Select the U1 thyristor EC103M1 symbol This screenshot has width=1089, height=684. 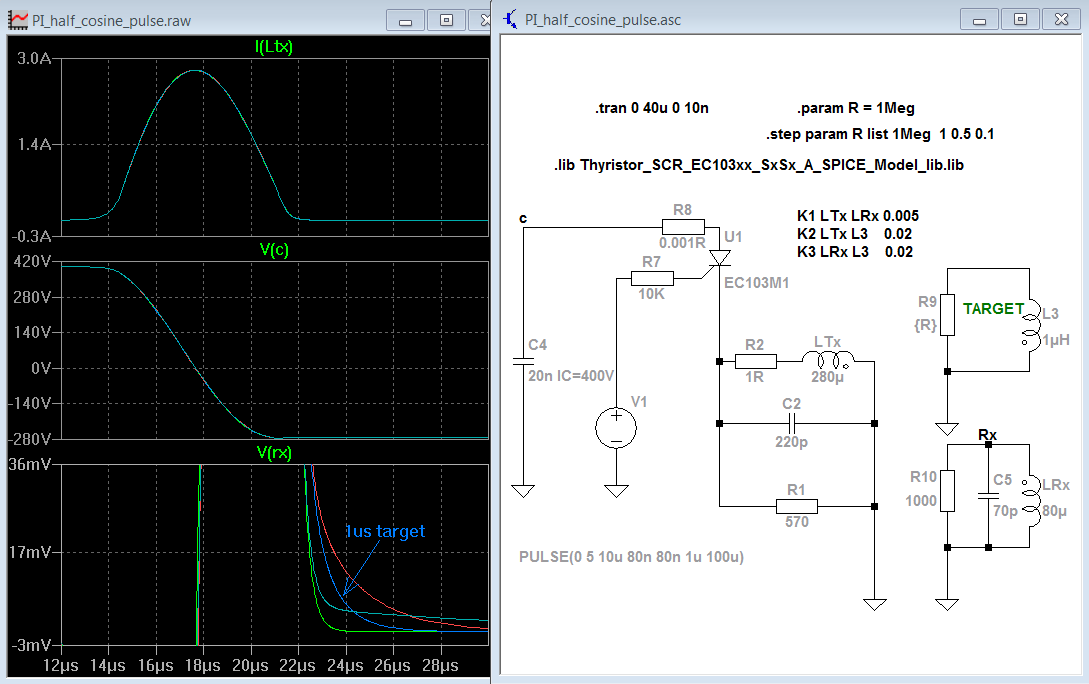(x=720, y=259)
